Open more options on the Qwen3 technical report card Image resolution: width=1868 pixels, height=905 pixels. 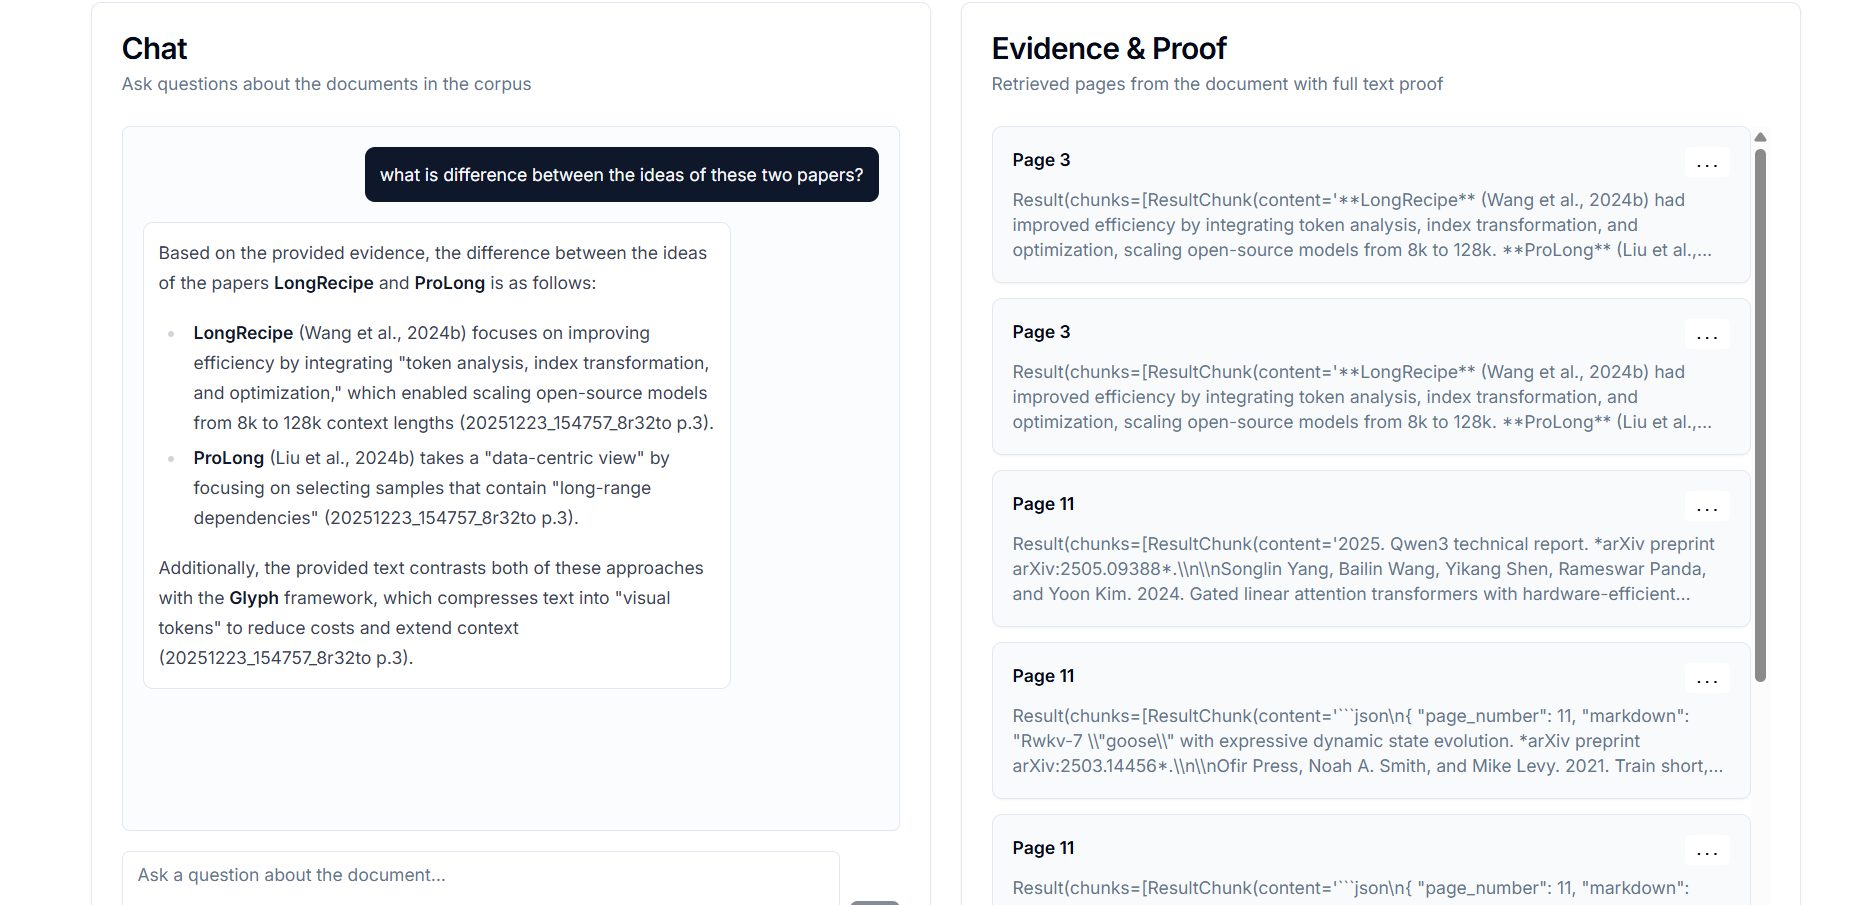(1707, 506)
